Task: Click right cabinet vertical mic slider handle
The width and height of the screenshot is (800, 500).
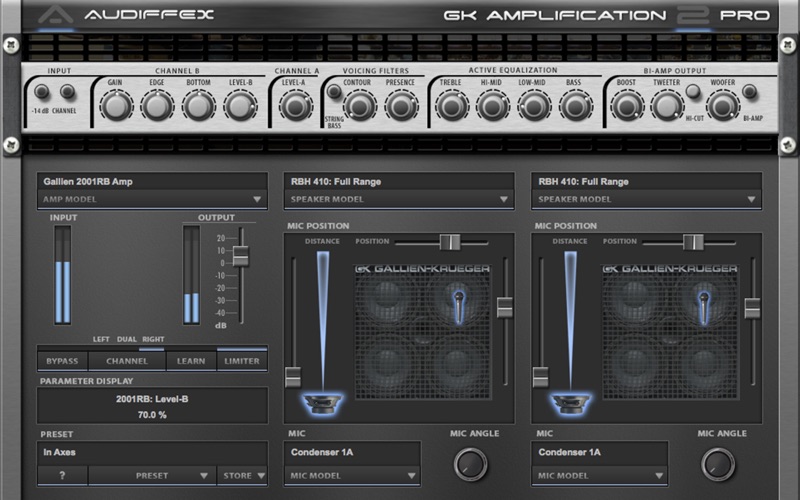Action: click(752, 308)
